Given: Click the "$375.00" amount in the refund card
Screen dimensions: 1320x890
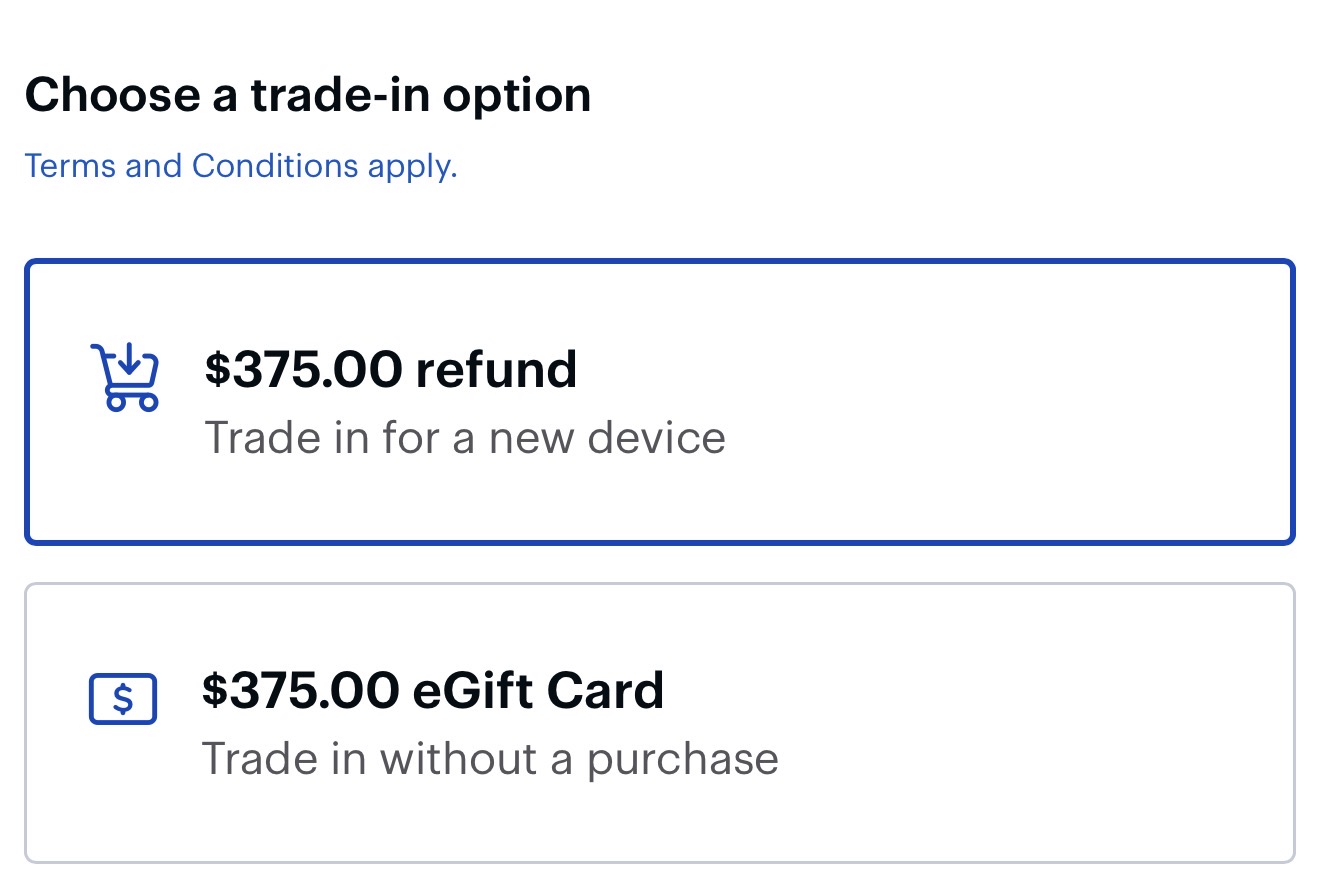Looking at the screenshot, I should click(x=303, y=369).
